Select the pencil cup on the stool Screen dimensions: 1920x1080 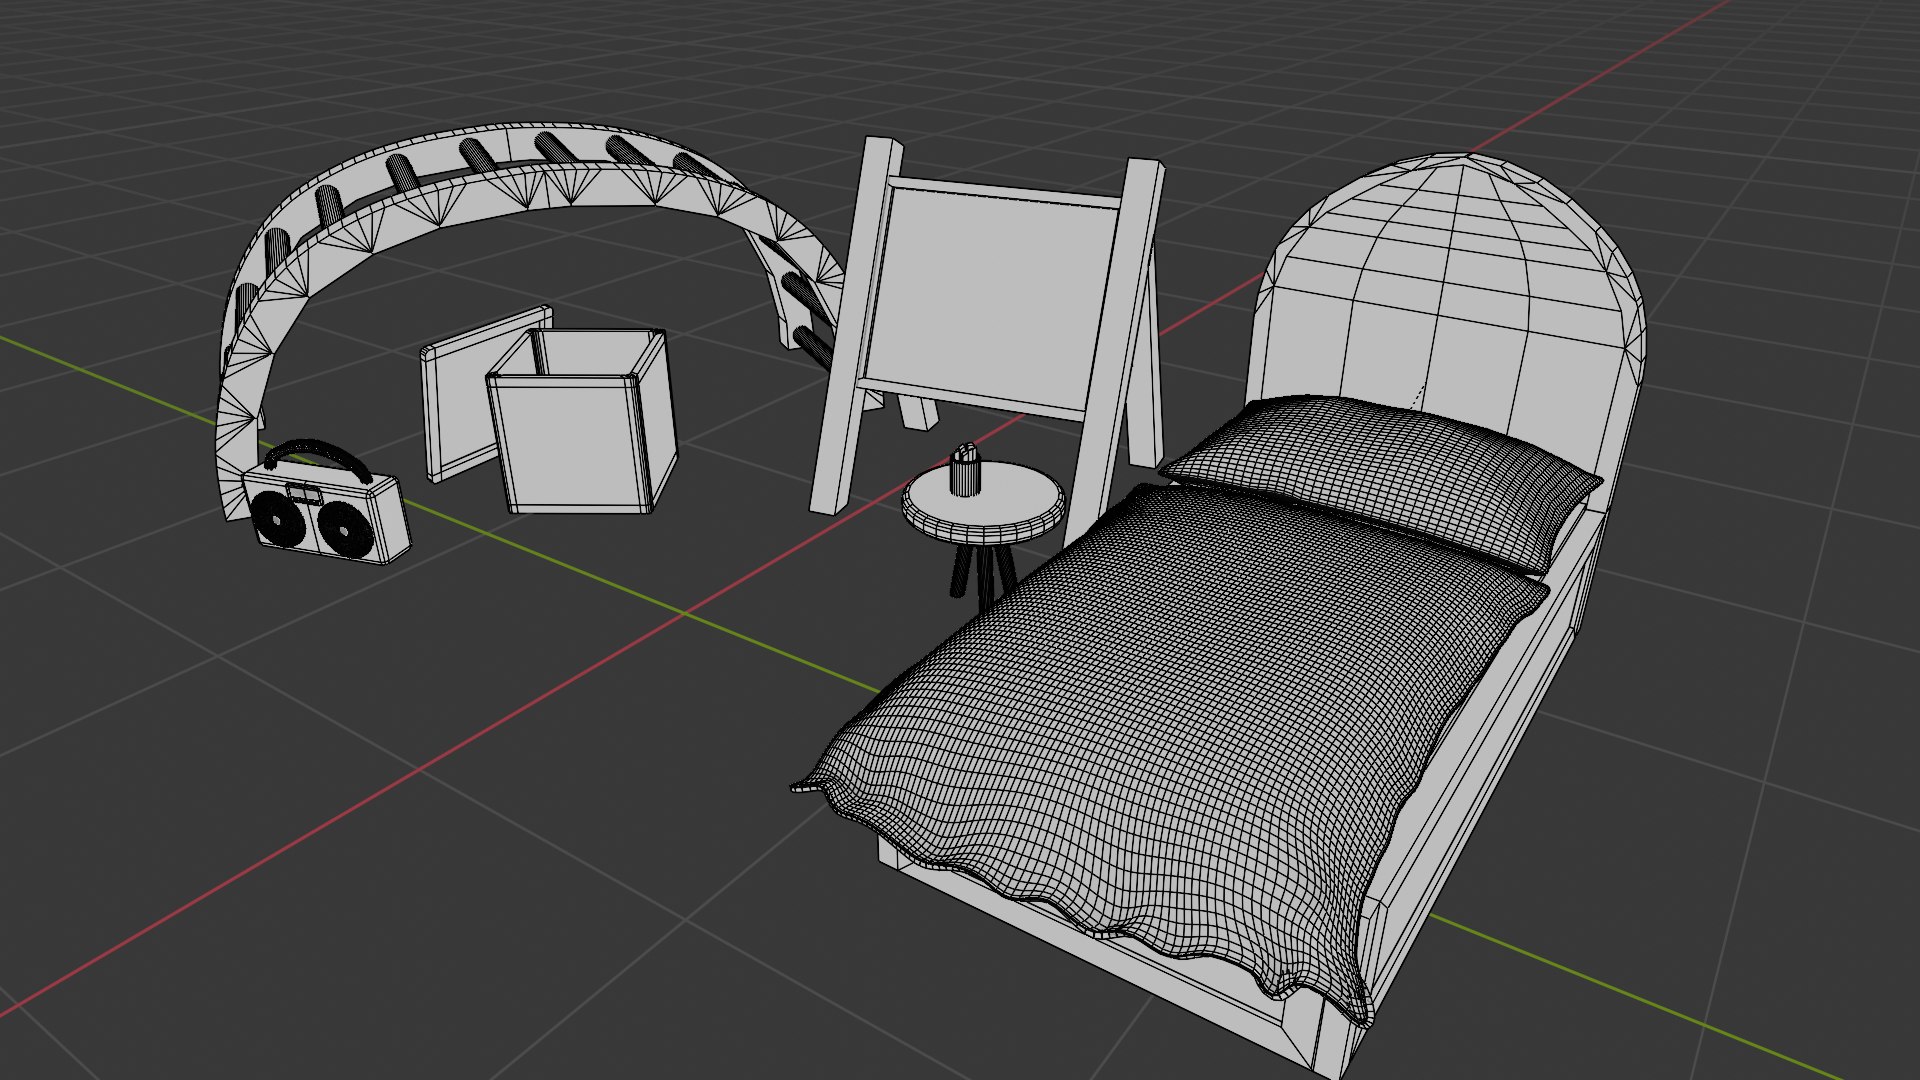click(965, 469)
